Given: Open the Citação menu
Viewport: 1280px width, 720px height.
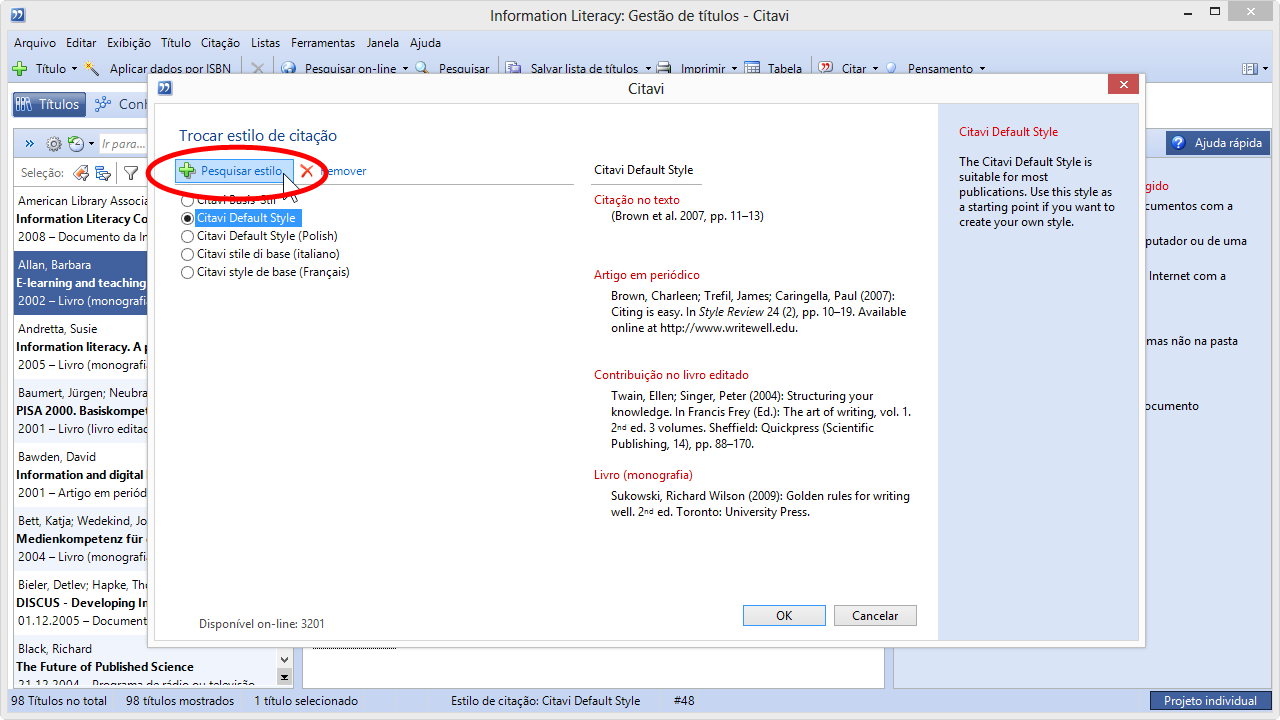Looking at the screenshot, I should [x=220, y=43].
